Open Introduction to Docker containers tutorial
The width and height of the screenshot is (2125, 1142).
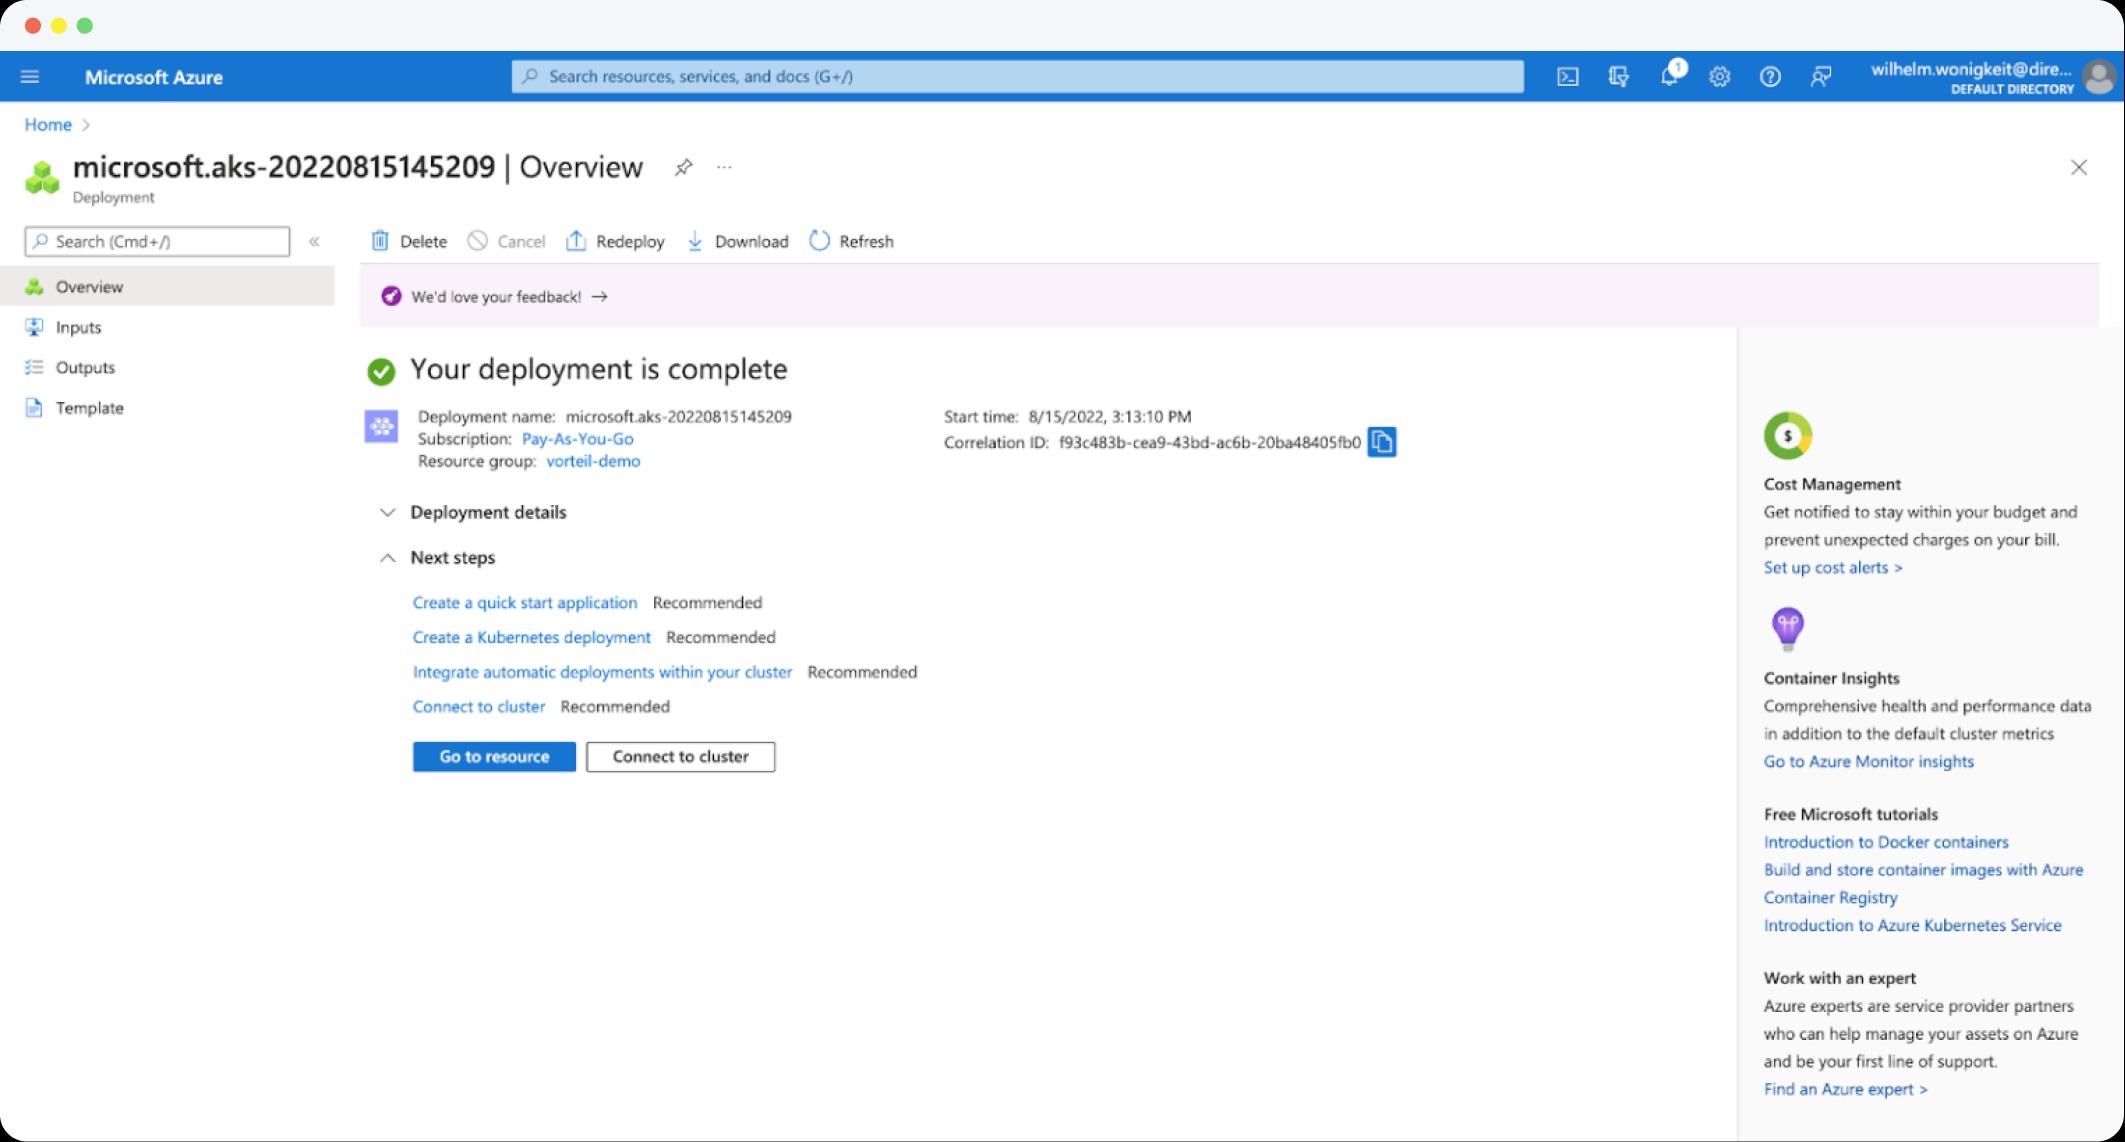(1886, 842)
